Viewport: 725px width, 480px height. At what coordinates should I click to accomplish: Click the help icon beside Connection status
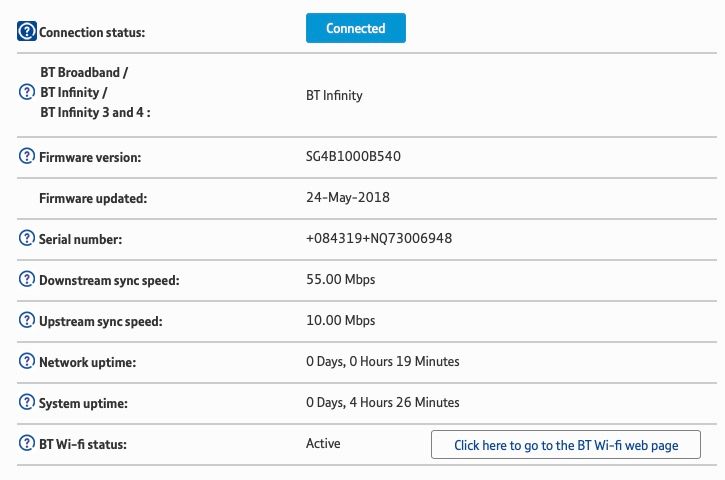[x=27, y=32]
